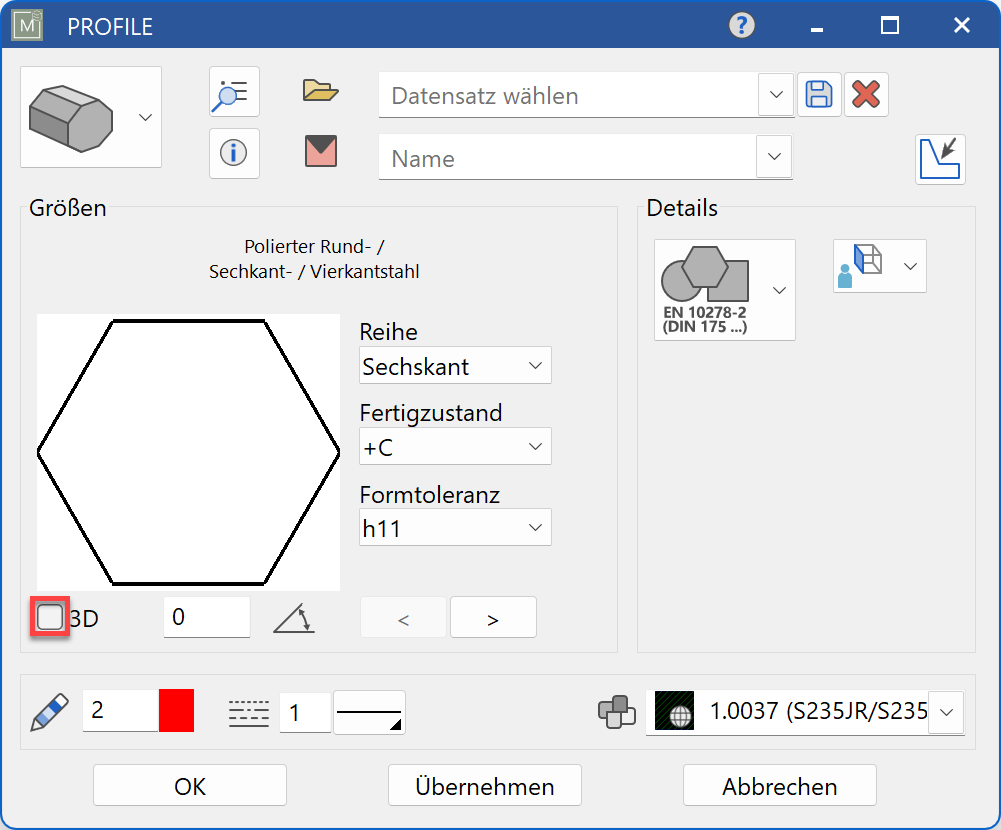Open a dataset via the folder icon
The width and height of the screenshot is (1001, 830).
[x=318, y=90]
